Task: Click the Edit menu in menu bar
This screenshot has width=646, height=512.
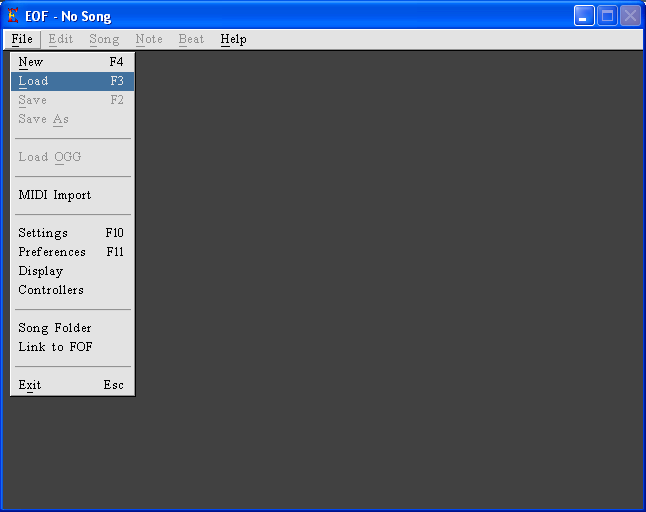Action: coord(61,39)
